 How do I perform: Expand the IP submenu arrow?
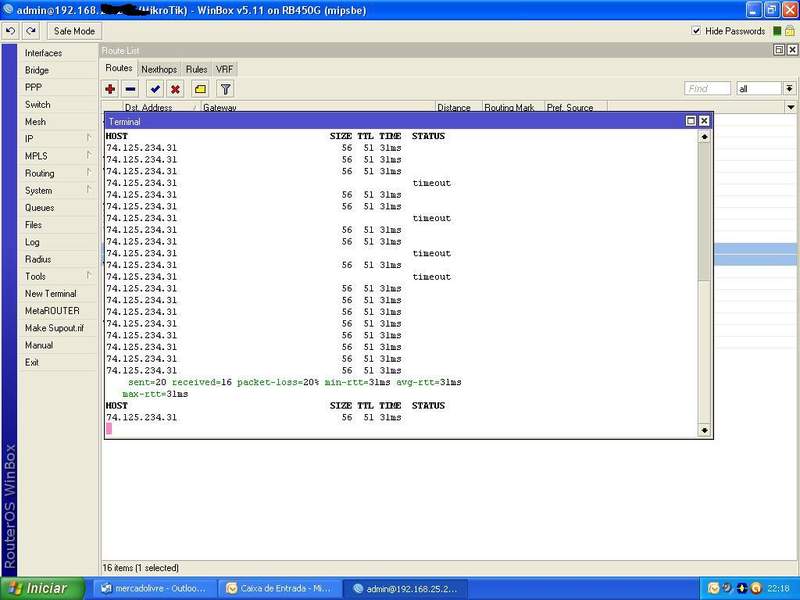89,138
